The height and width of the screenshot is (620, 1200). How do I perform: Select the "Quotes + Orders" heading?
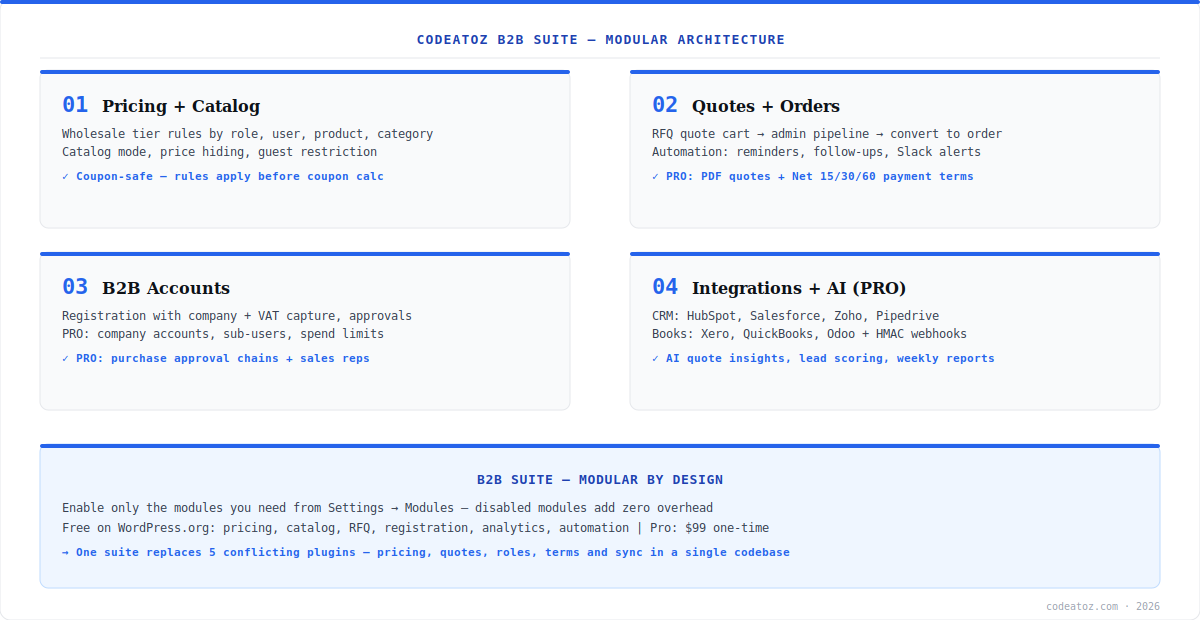pos(766,106)
